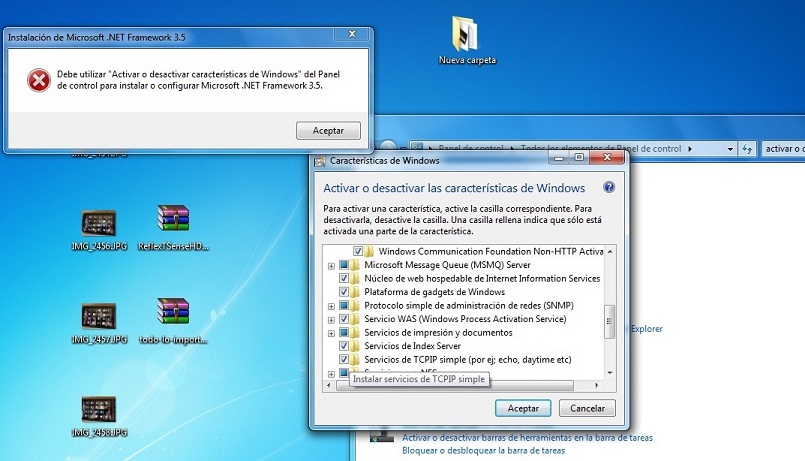Click folder icon of Servicios de TCPIP simple row
805x461 pixels.
click(x=355, y=359)
